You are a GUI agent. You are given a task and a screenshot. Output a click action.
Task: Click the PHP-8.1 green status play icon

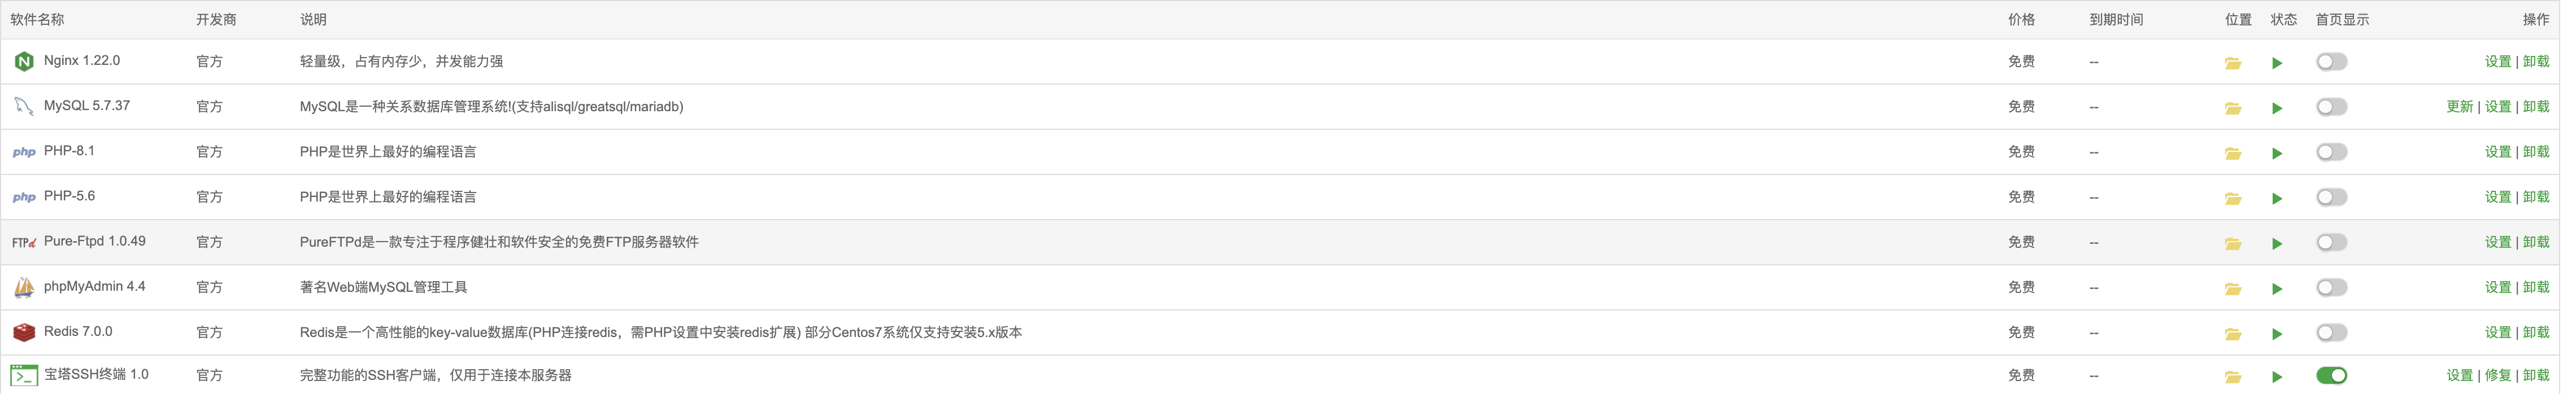(x=2277, y=153)
